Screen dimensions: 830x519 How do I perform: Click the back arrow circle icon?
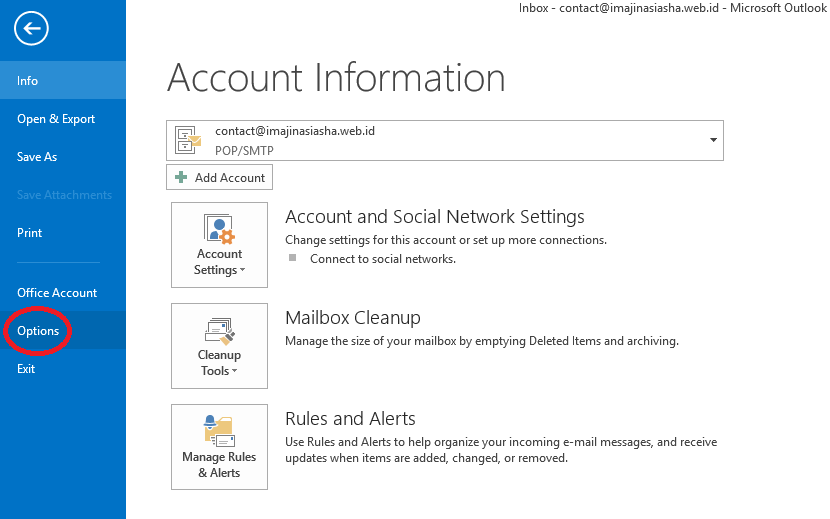click(x=31, y=28)
